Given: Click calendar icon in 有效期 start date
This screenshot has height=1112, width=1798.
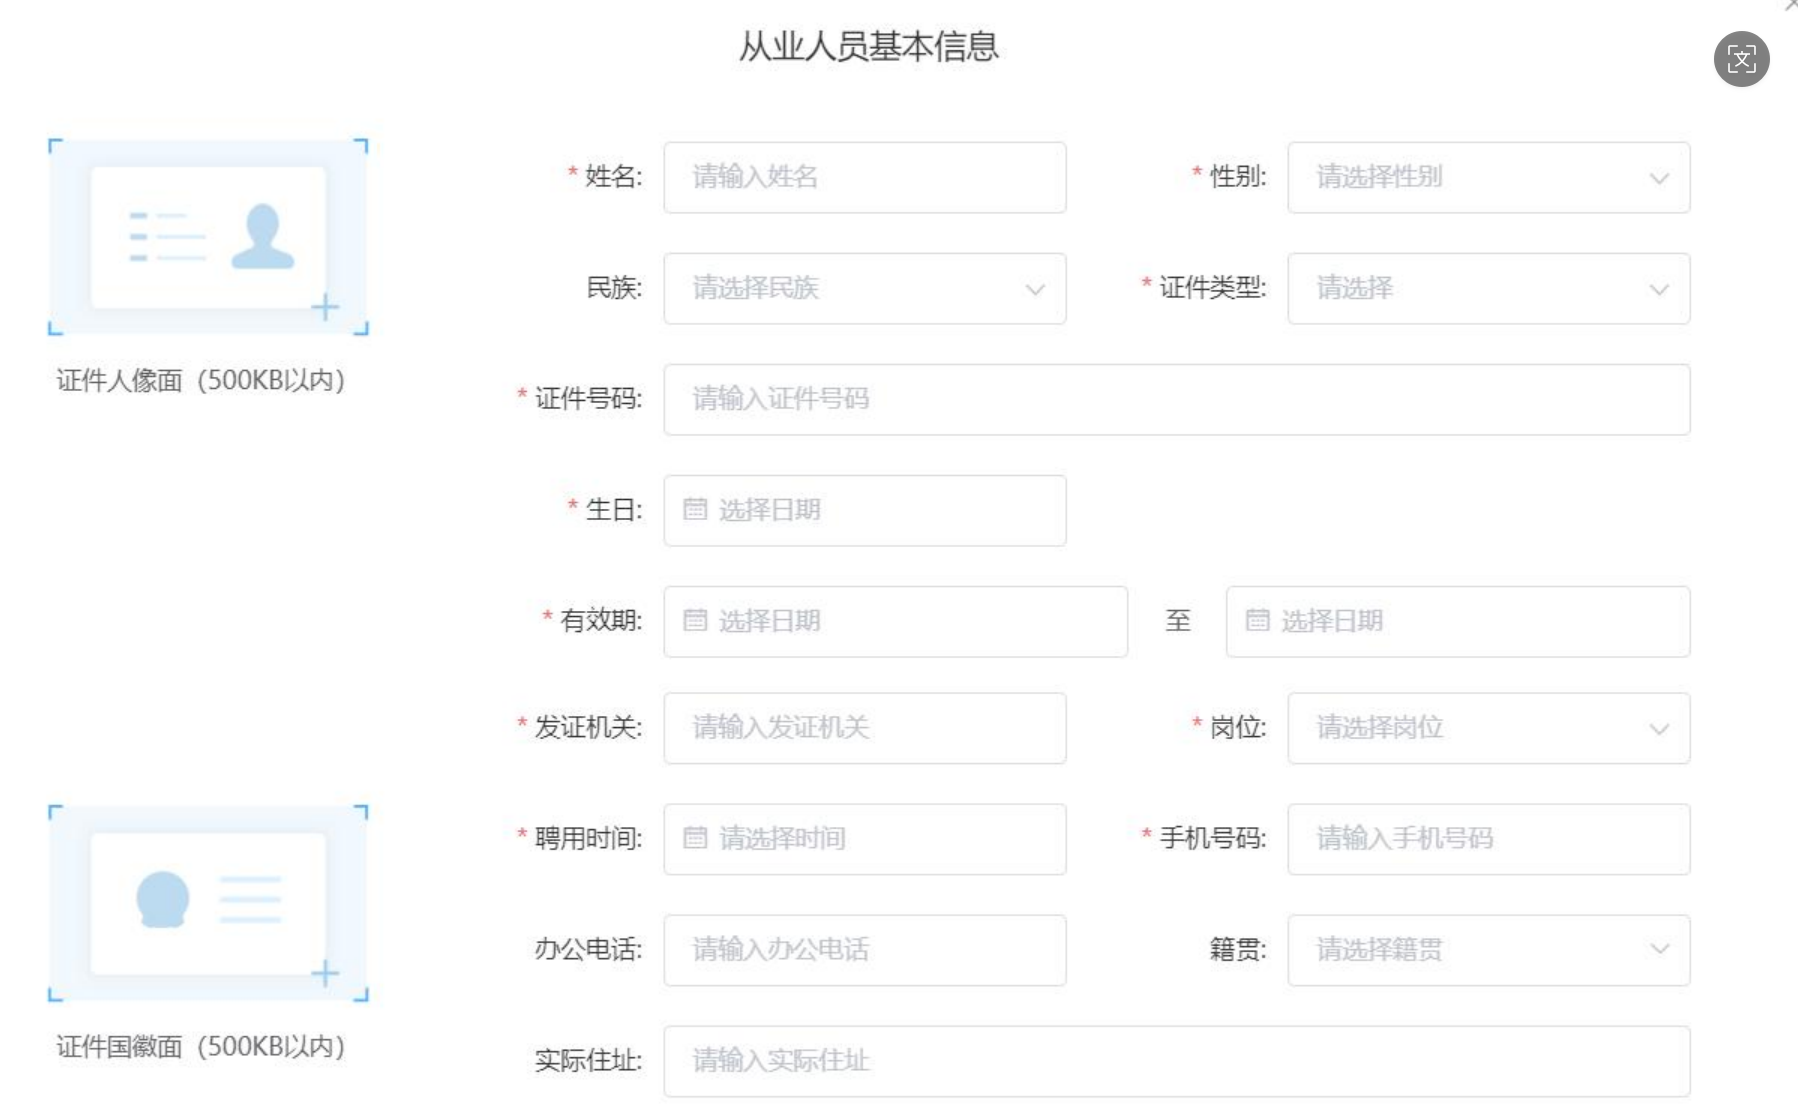Looking at the screenshot, I should pyautogui.click(x=695, y=621).
